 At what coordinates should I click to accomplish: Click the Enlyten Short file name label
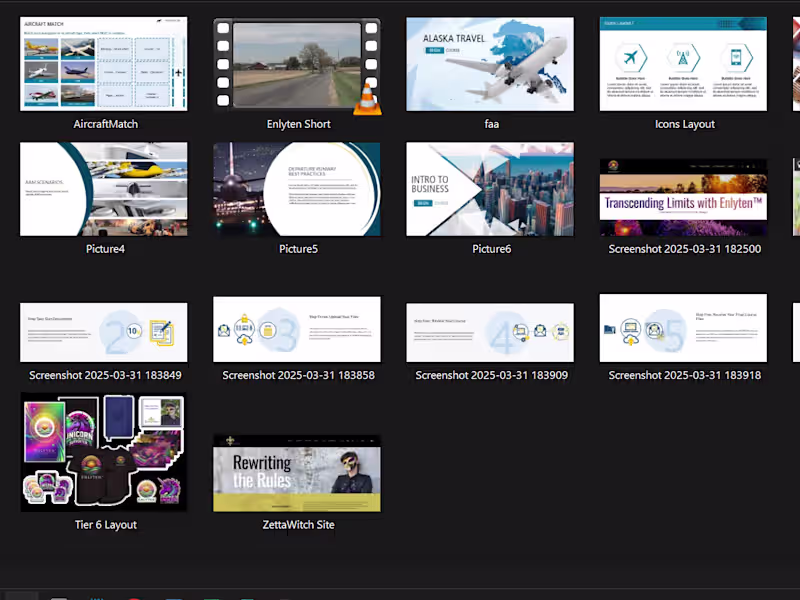[298, 124]
